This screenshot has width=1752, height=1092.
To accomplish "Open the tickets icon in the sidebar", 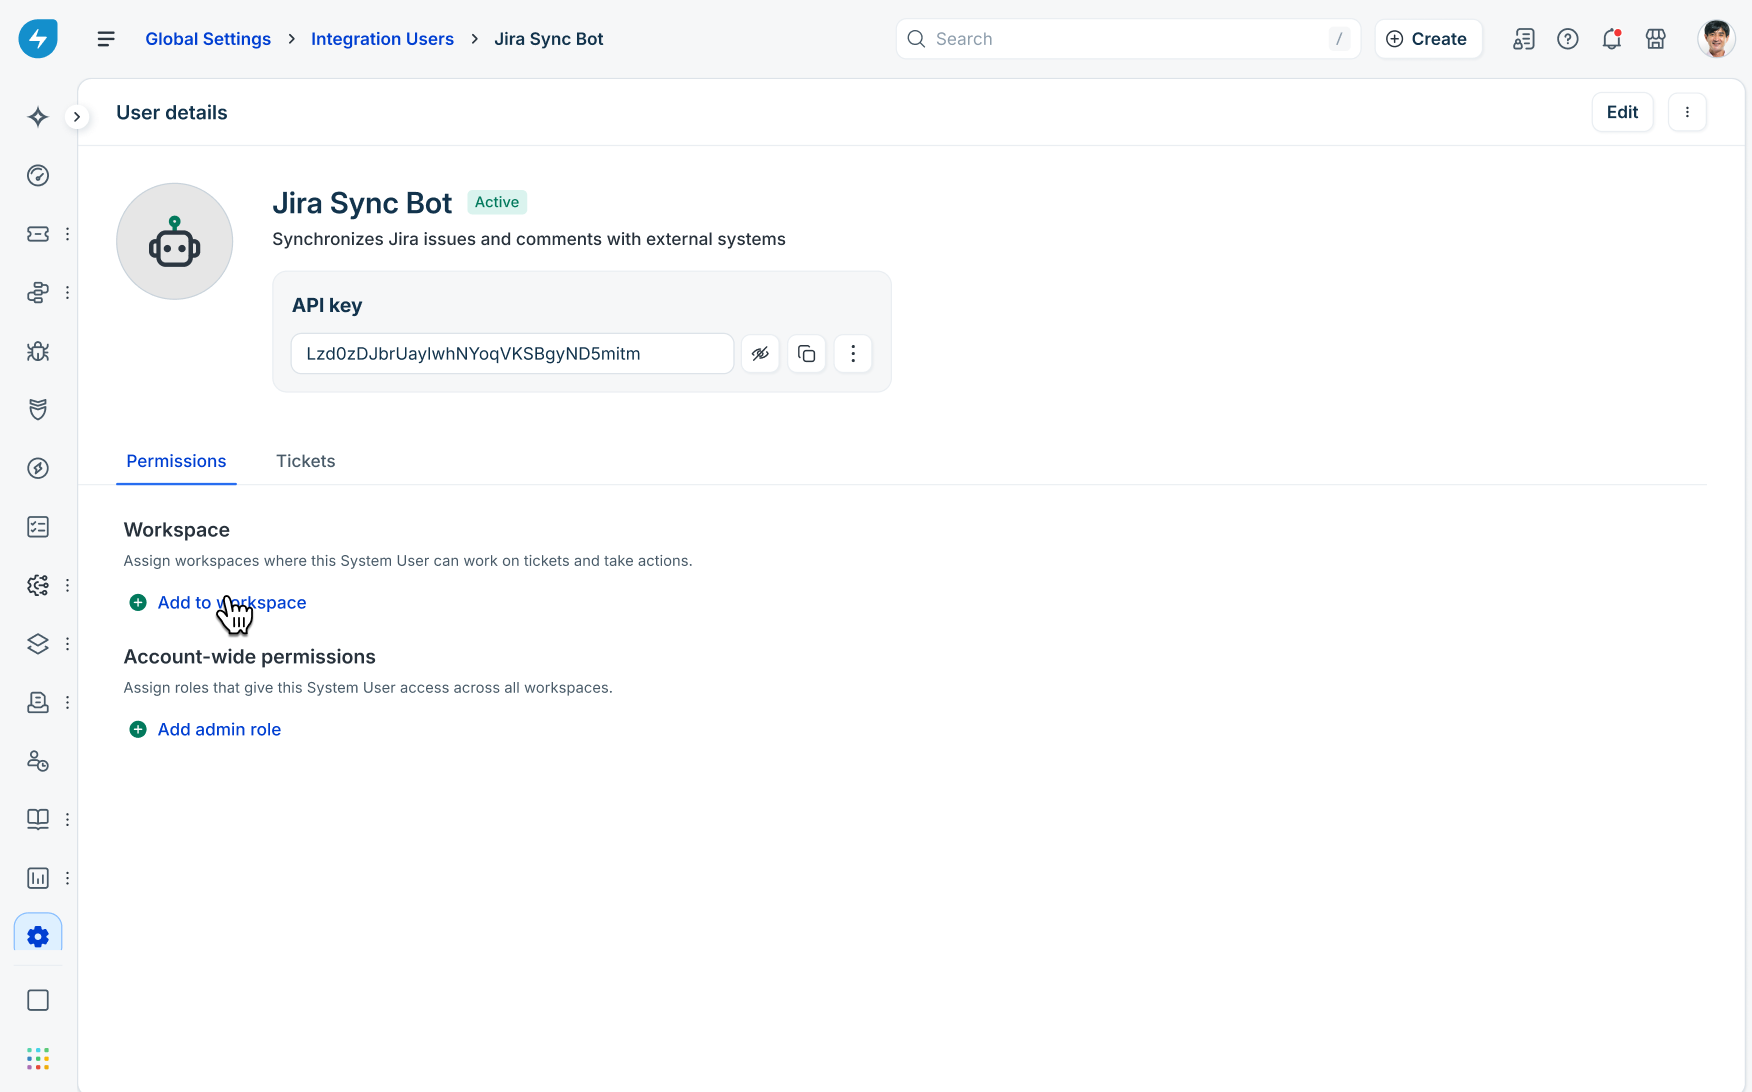I will pyautogui.click(x=38, y=234).
